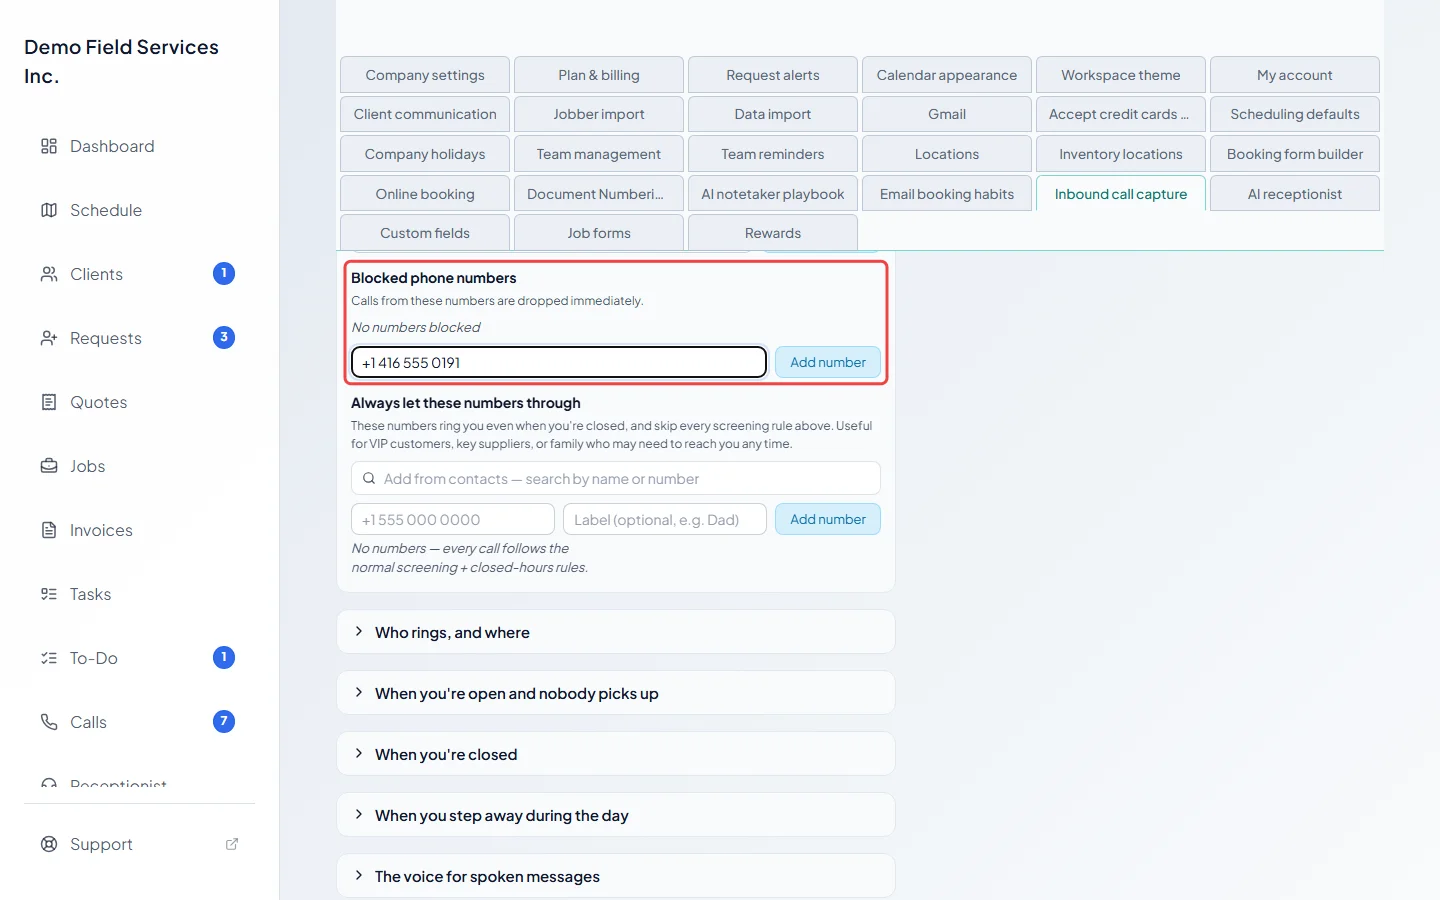Click the Invoices file icon
The width and height of the screenshot is (1440, 900).
[49, 530]
